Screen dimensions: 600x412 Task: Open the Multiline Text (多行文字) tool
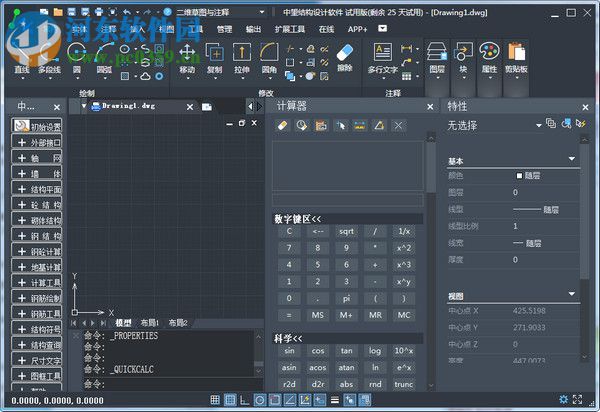[383, 59]
